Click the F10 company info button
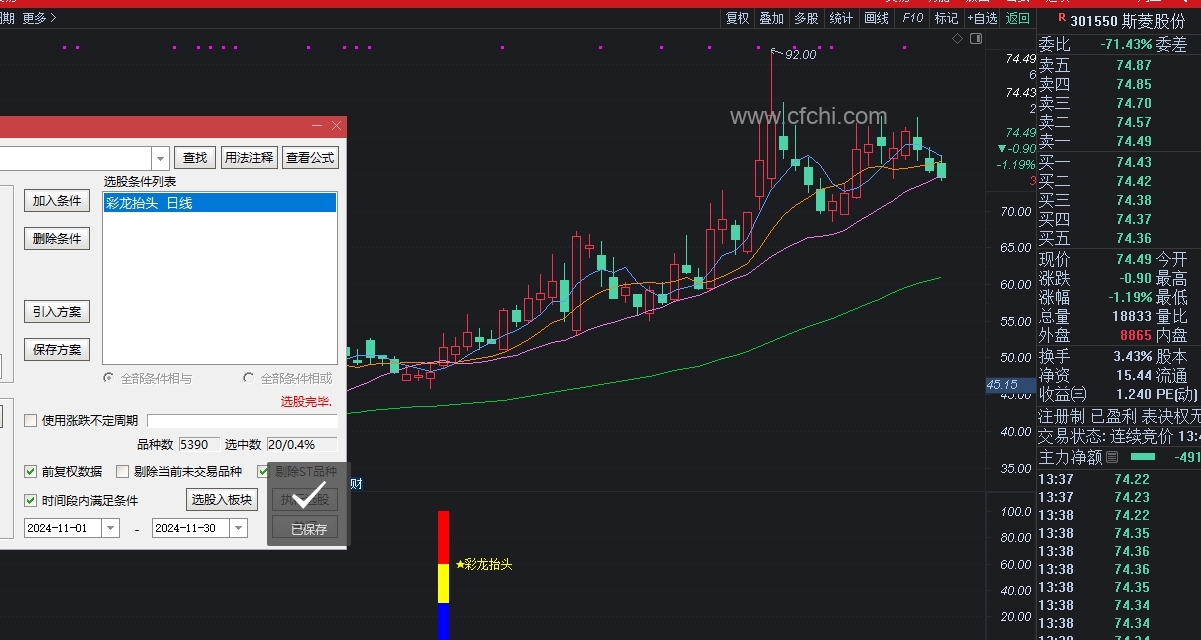The width and height of the screenshot is (1201, 640). click(912, 18)
